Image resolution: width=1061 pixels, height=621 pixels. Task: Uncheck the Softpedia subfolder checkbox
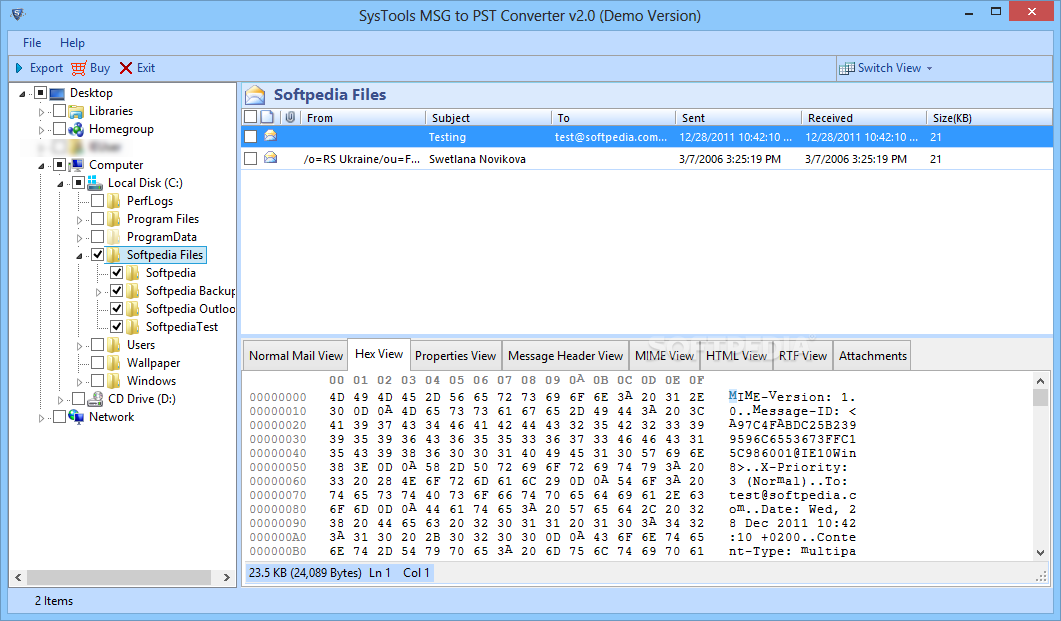pos(116,273)
